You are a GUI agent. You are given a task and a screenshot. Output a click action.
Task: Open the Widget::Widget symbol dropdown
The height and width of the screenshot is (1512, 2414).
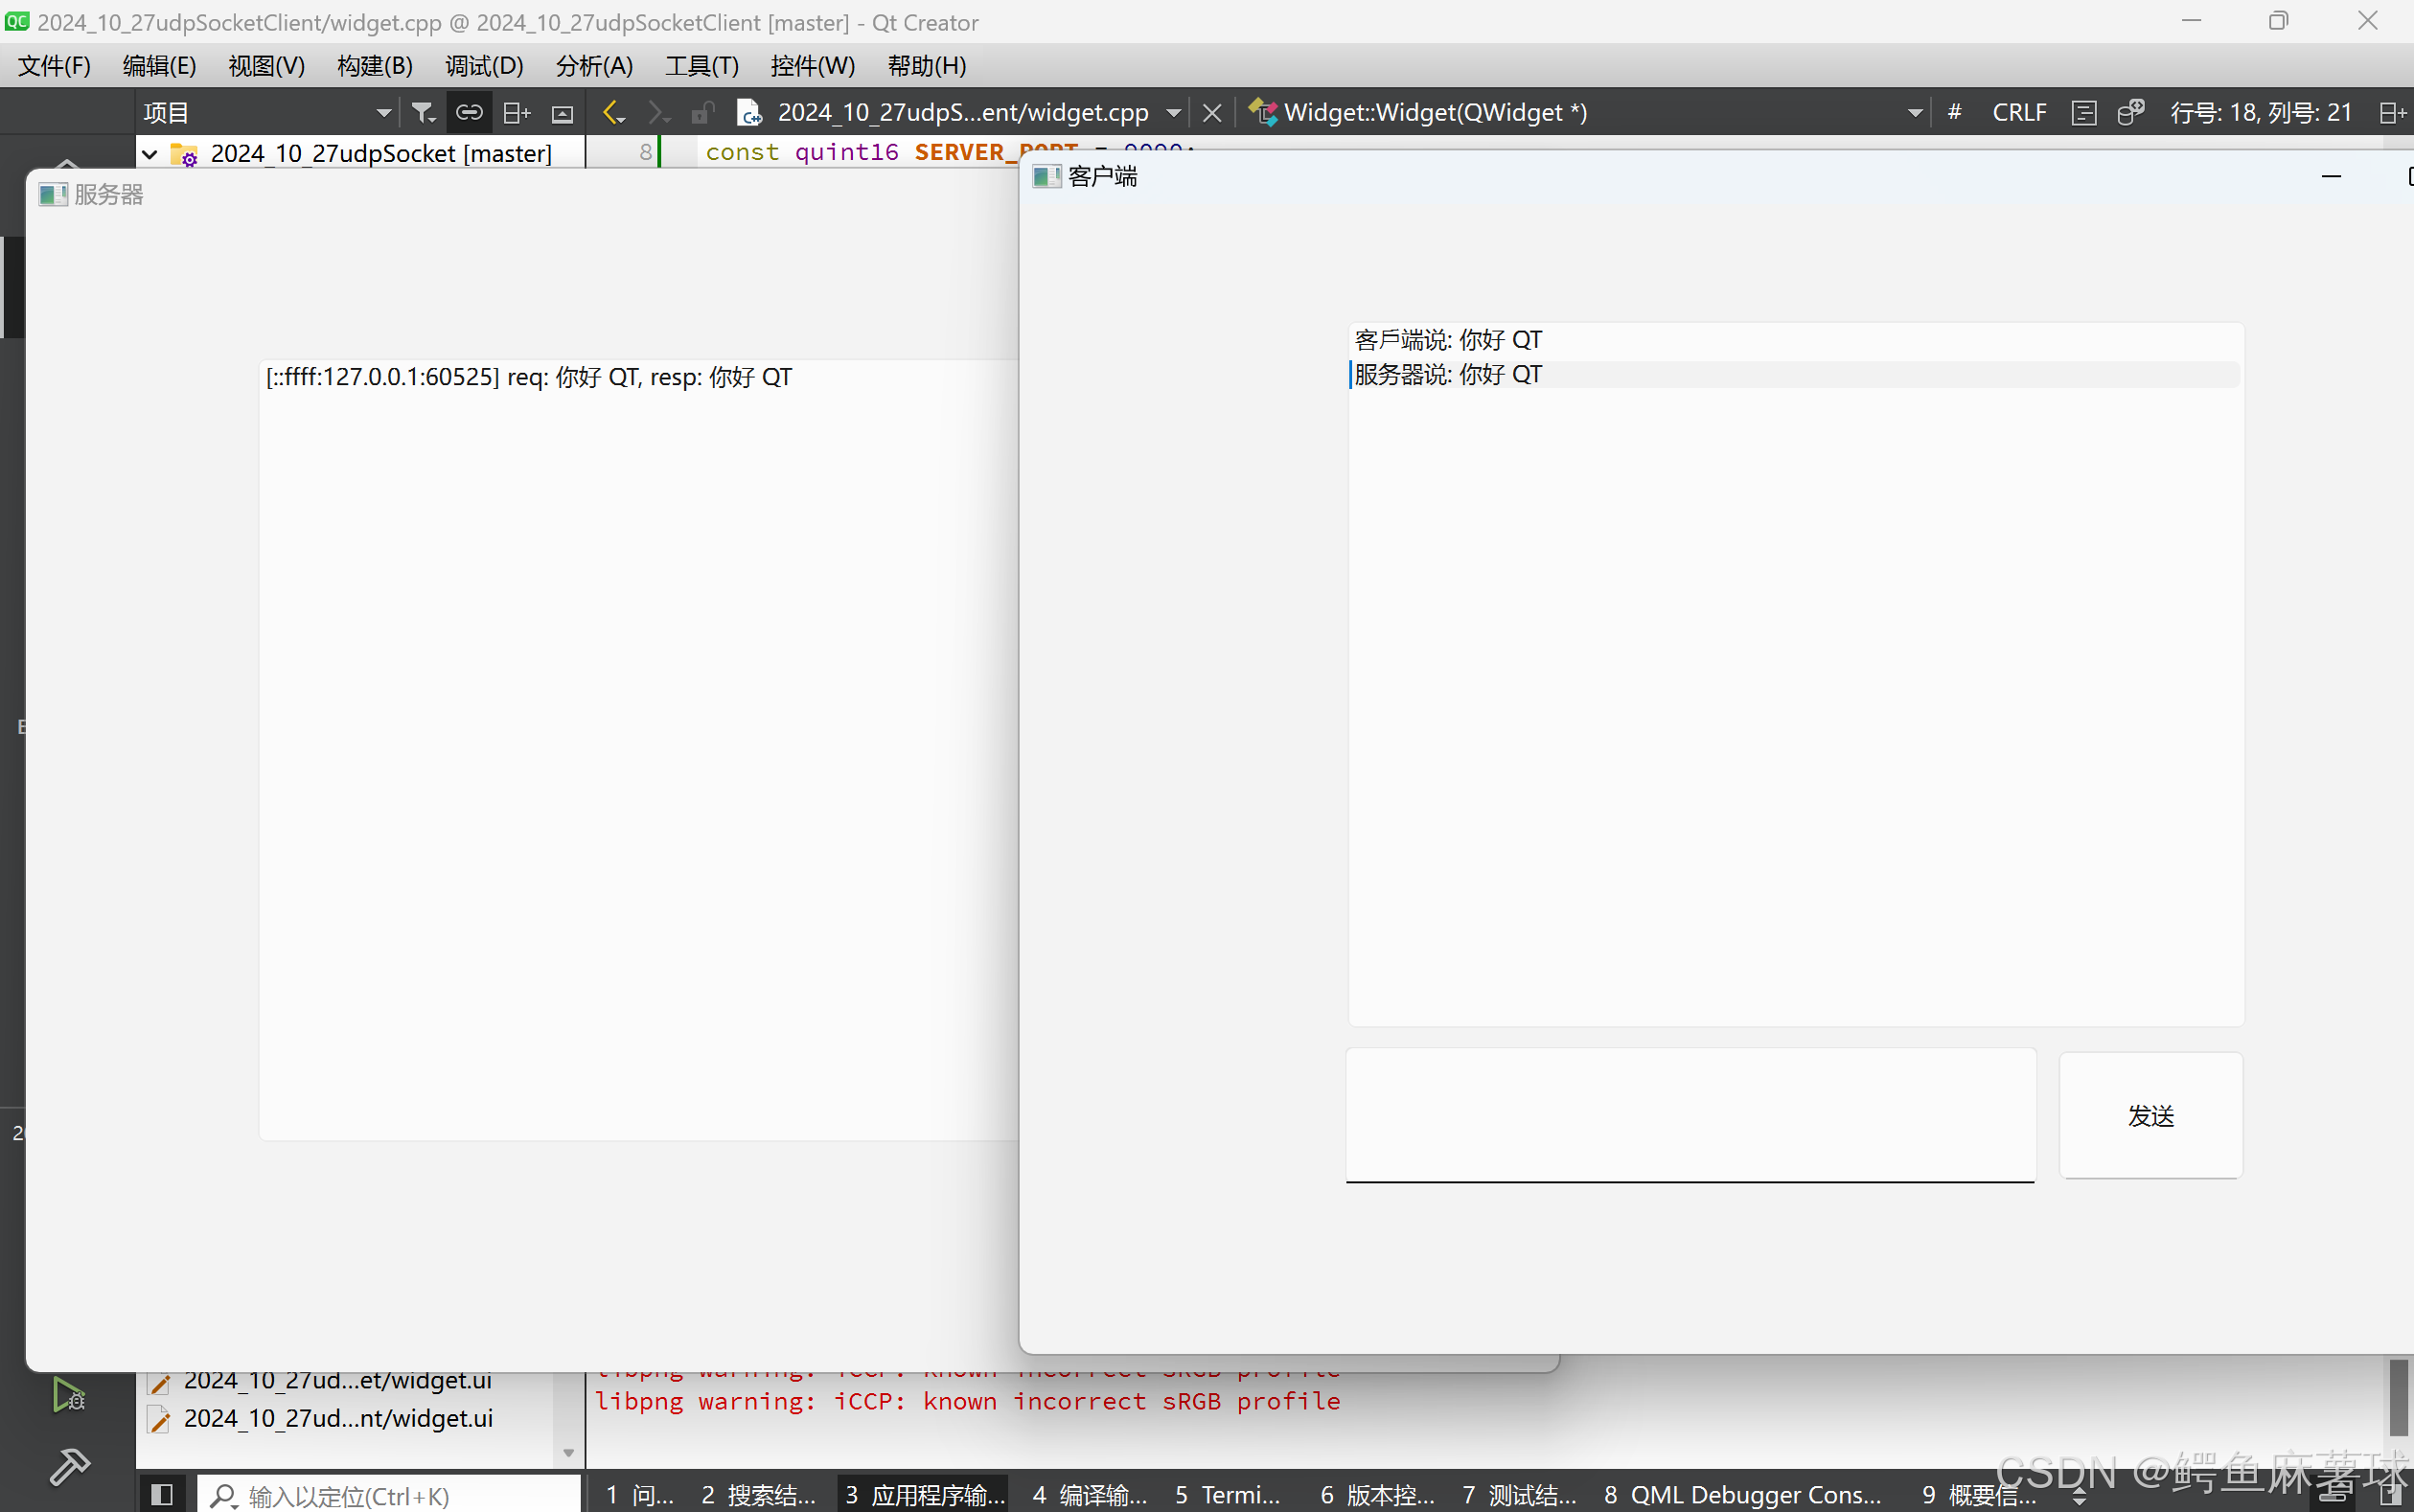click(1915, 113)
